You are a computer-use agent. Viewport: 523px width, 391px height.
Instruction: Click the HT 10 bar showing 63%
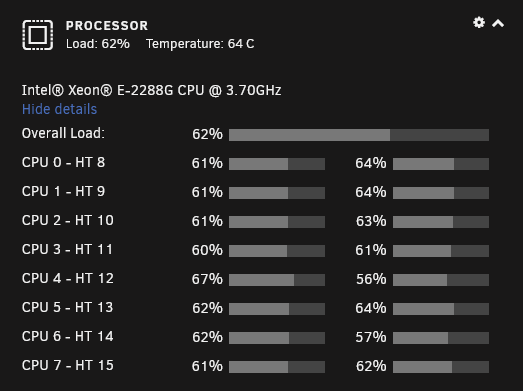[x=441, y=222]
